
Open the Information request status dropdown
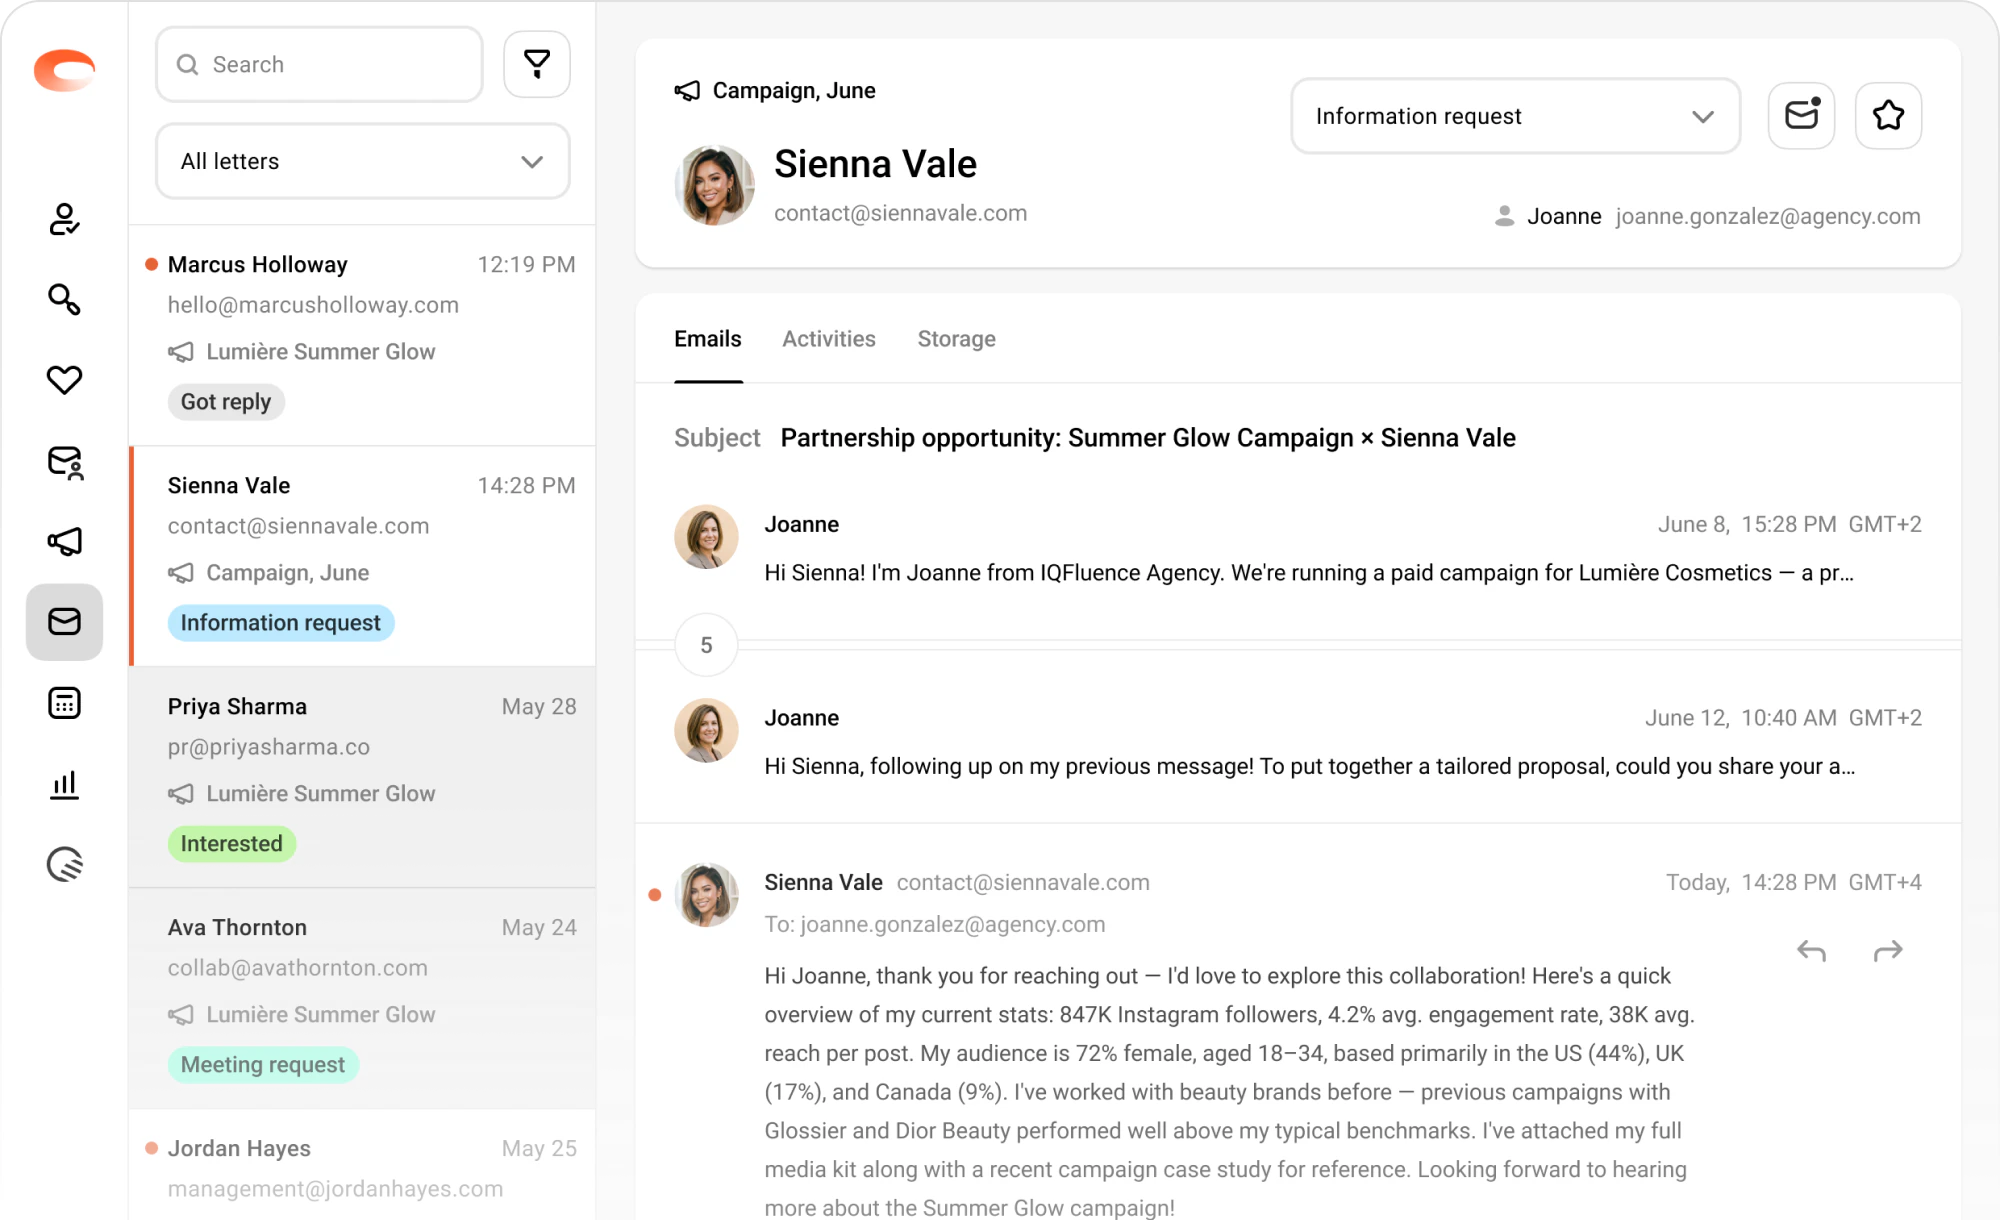[x=1515, y=116]
